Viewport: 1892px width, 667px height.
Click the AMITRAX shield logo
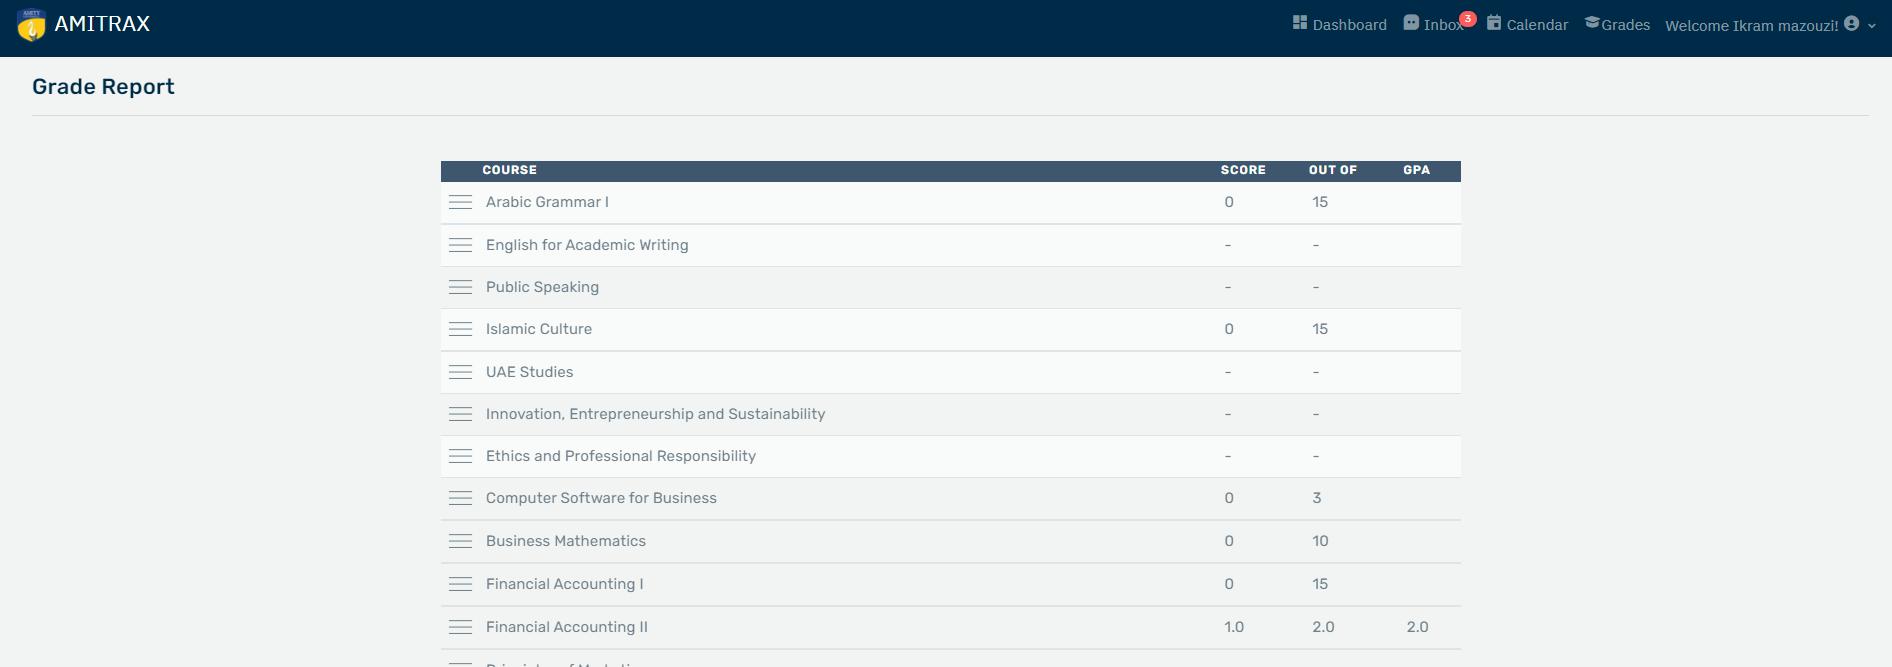pyautogui.click(x=31, y=25)
